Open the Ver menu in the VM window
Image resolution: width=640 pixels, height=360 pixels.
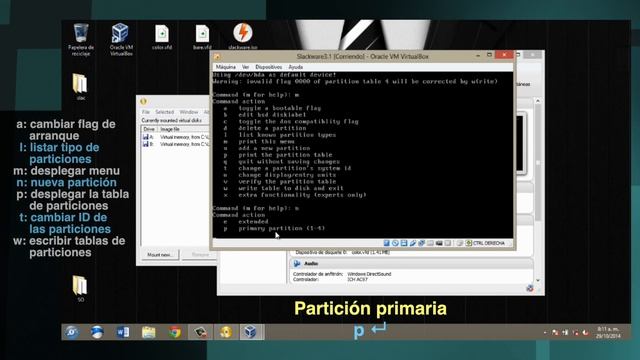tap(245, 67)
